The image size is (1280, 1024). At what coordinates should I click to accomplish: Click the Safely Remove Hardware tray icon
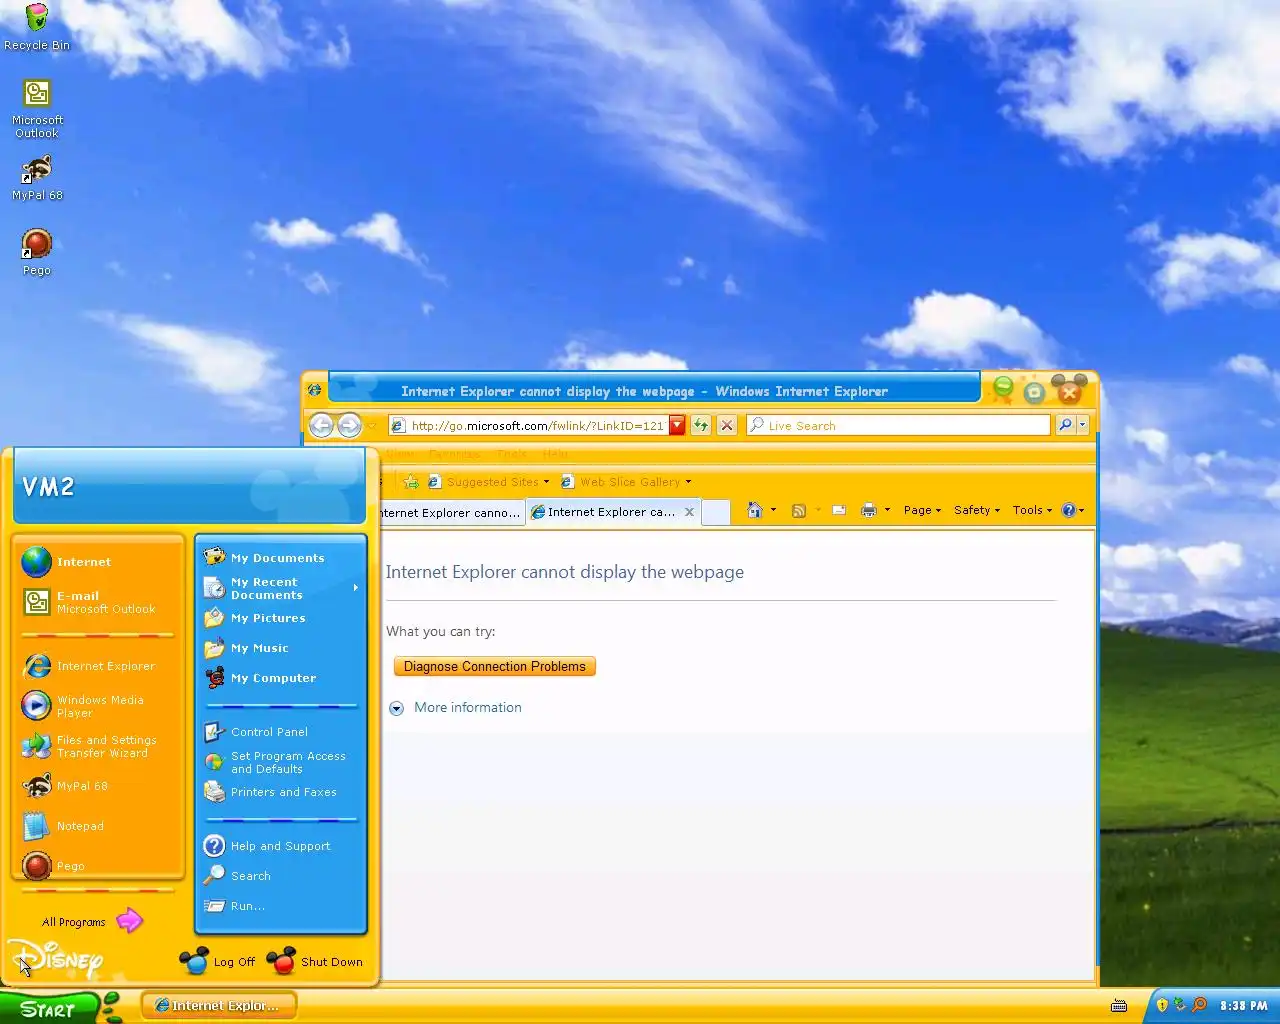coord(1180,1005)
